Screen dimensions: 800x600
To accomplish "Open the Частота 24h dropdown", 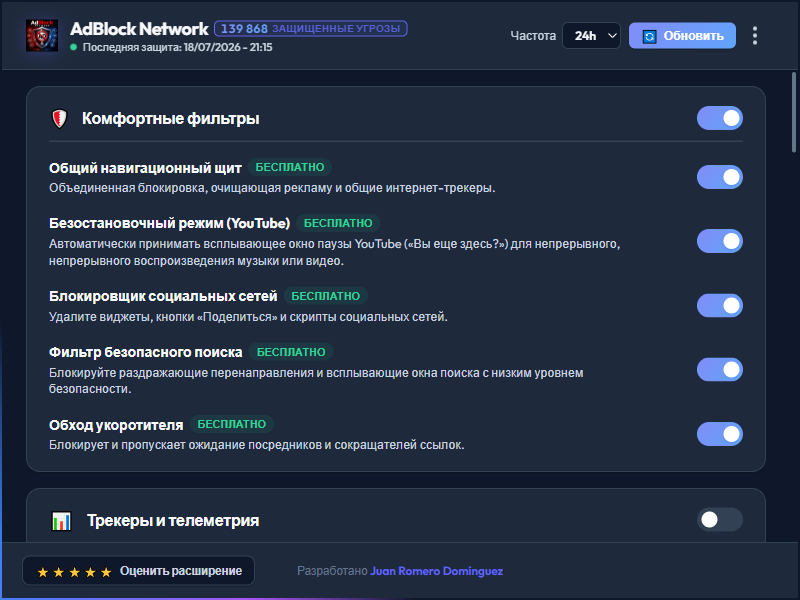I will pyautogui.click(x=591, y=36).
